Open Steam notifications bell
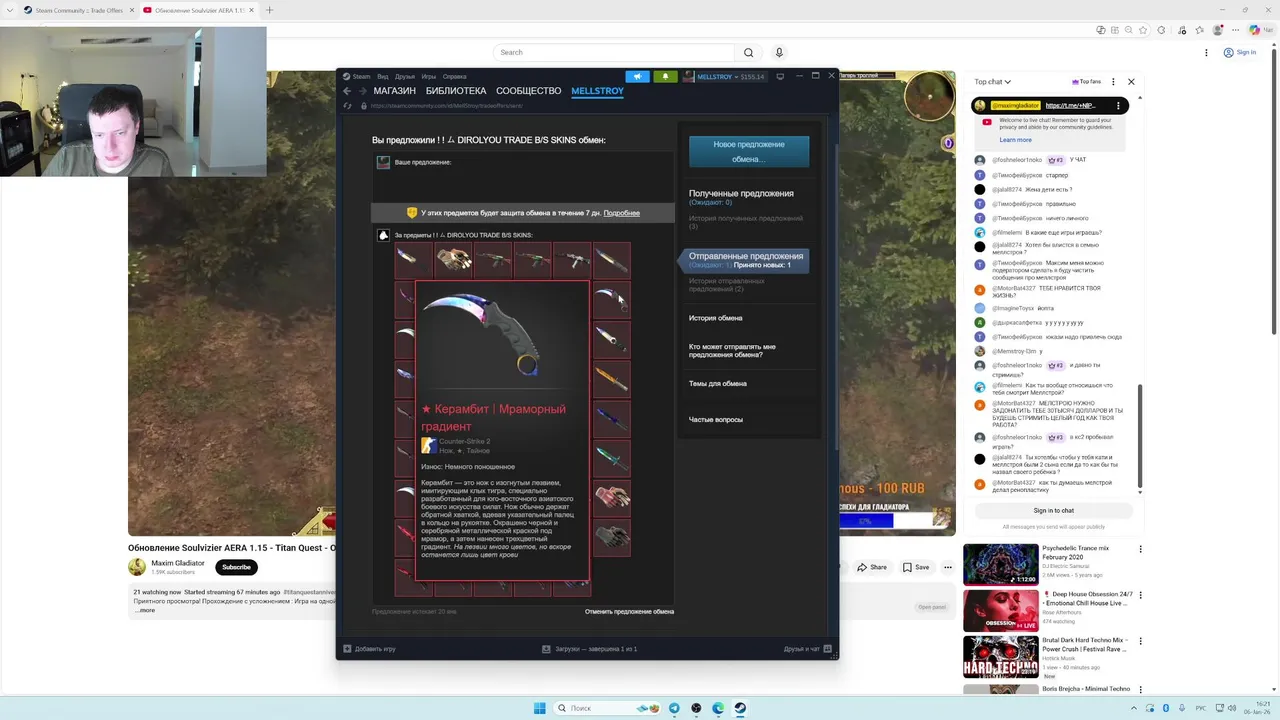This screenshot has height=720, width=1280. coord(665,76)
